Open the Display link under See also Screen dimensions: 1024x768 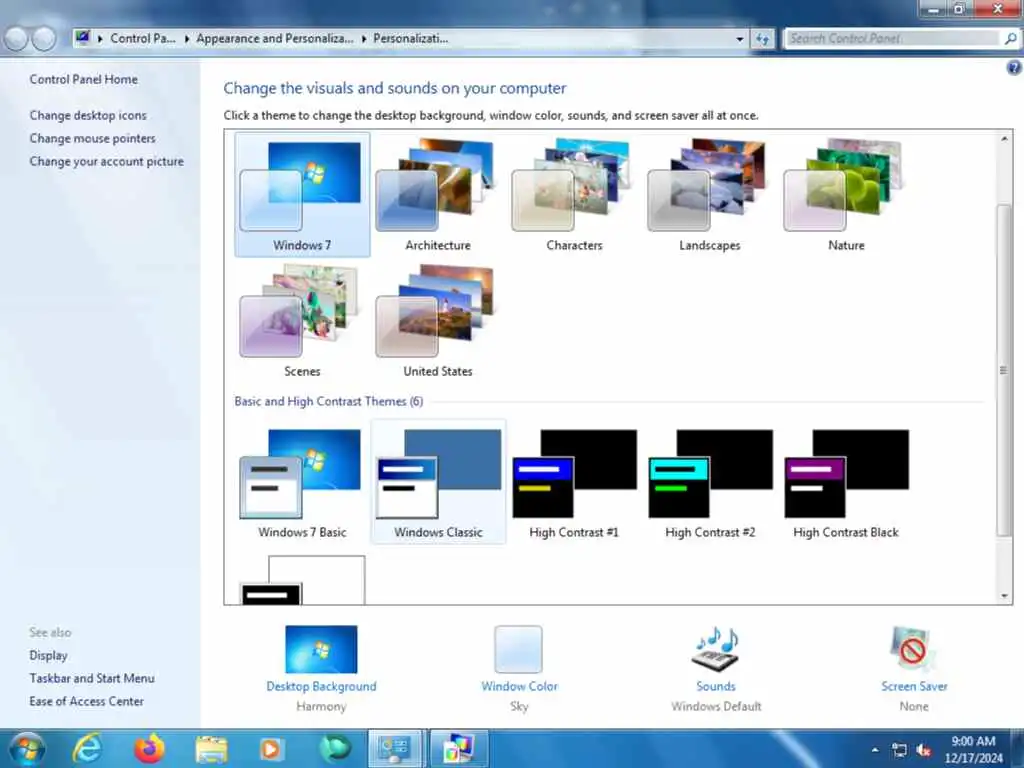click(x=48, y=655)
